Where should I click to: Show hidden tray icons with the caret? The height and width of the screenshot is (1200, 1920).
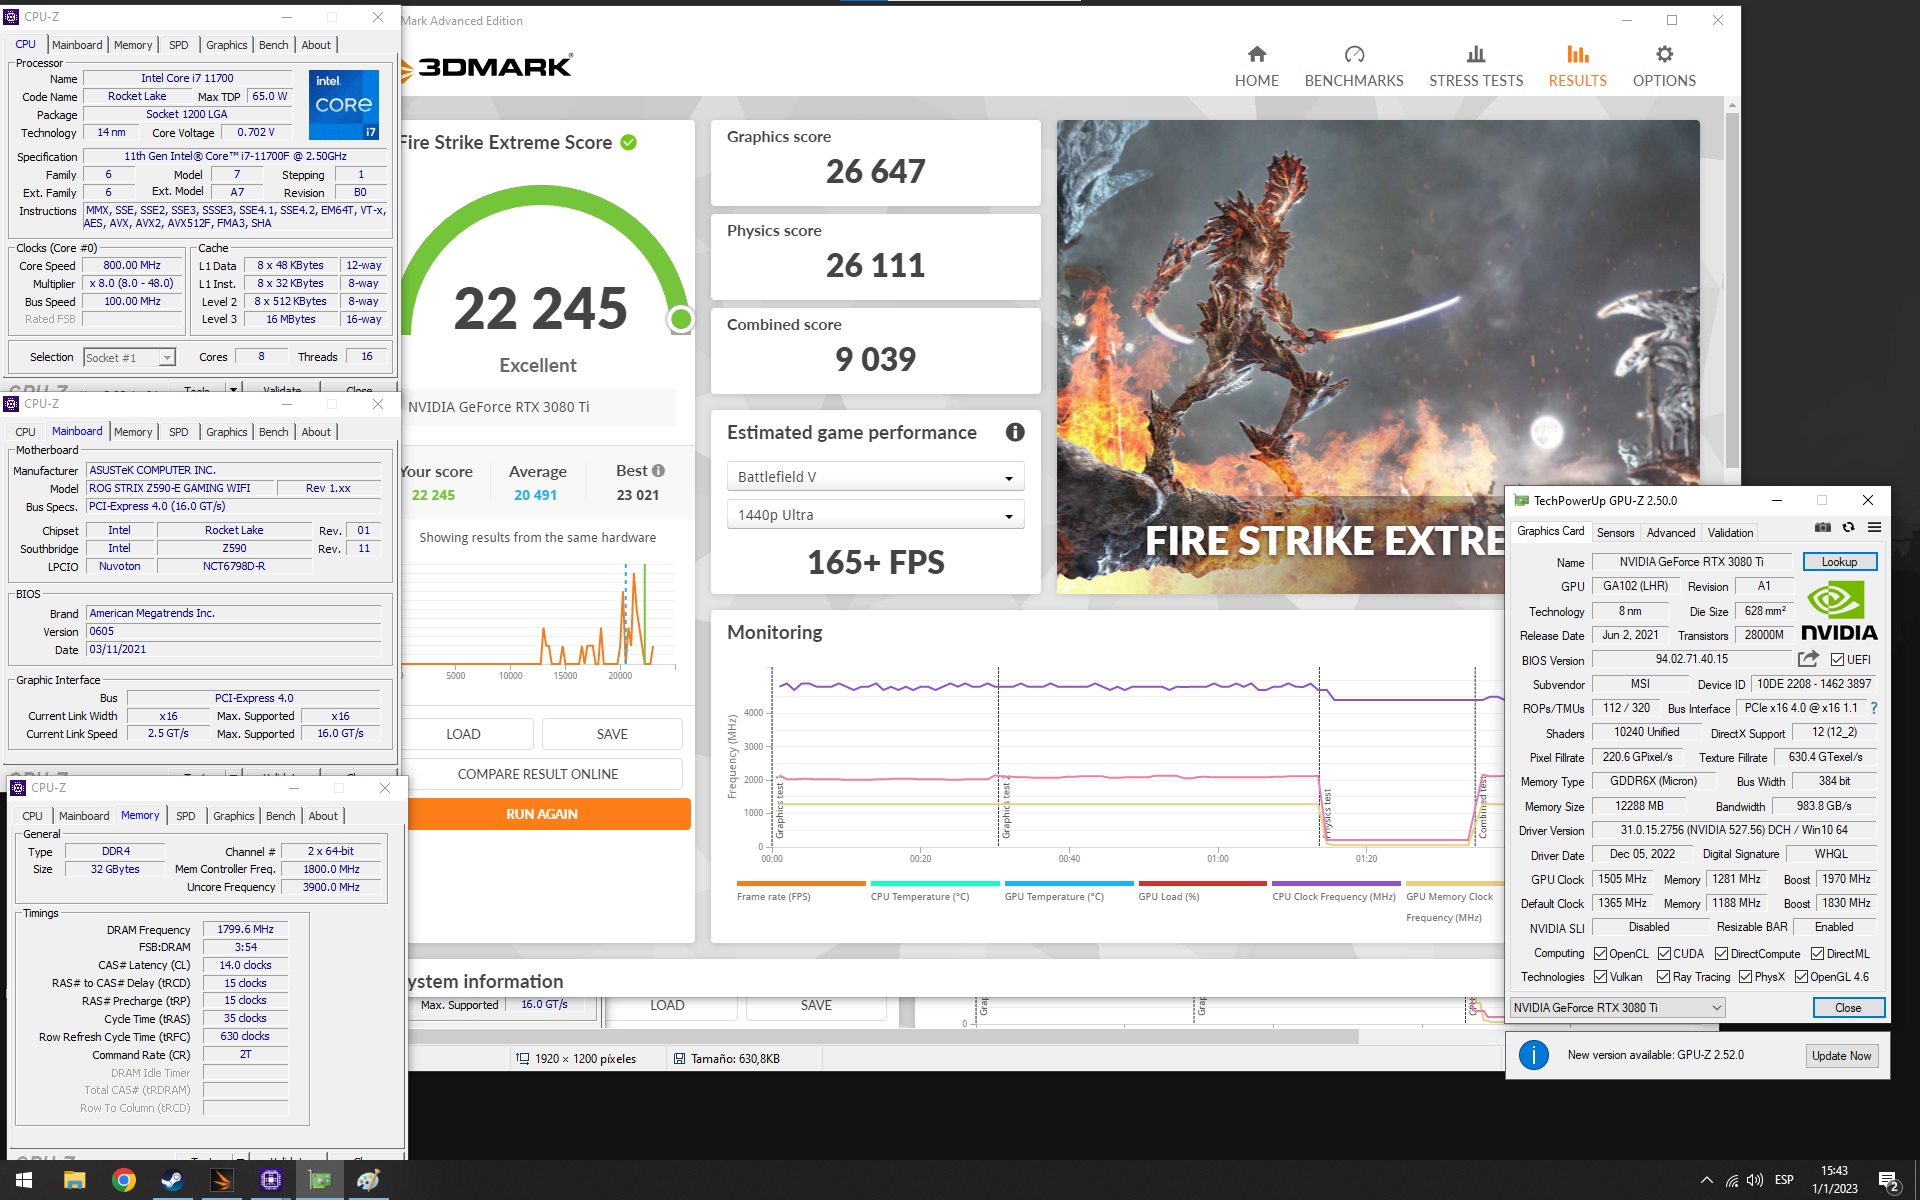pyautogui.click(x=1706, y=1181)
